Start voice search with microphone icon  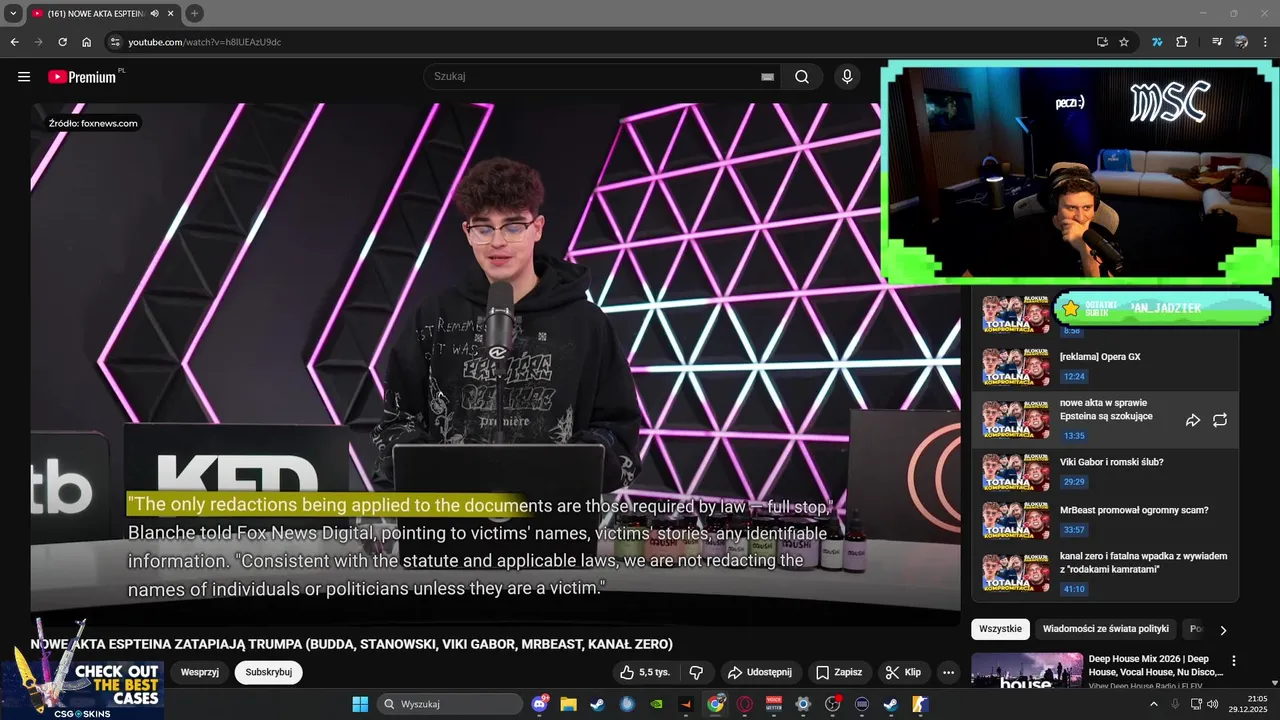847,77
